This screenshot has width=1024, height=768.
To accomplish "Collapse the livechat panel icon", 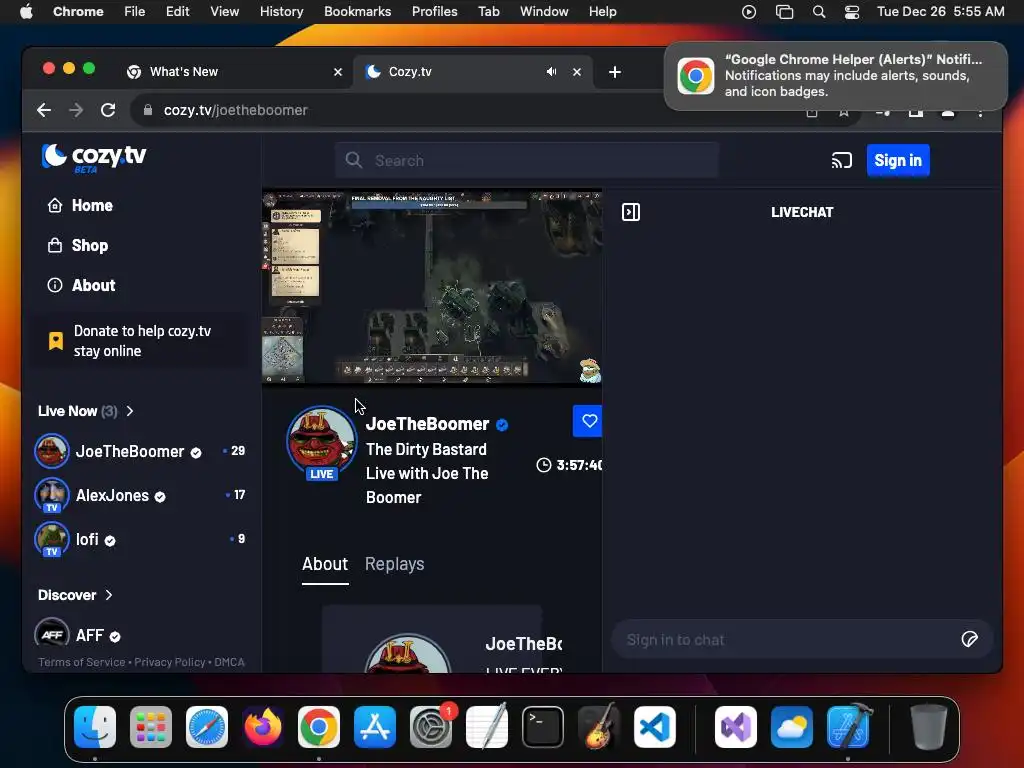I will (631, 212).
